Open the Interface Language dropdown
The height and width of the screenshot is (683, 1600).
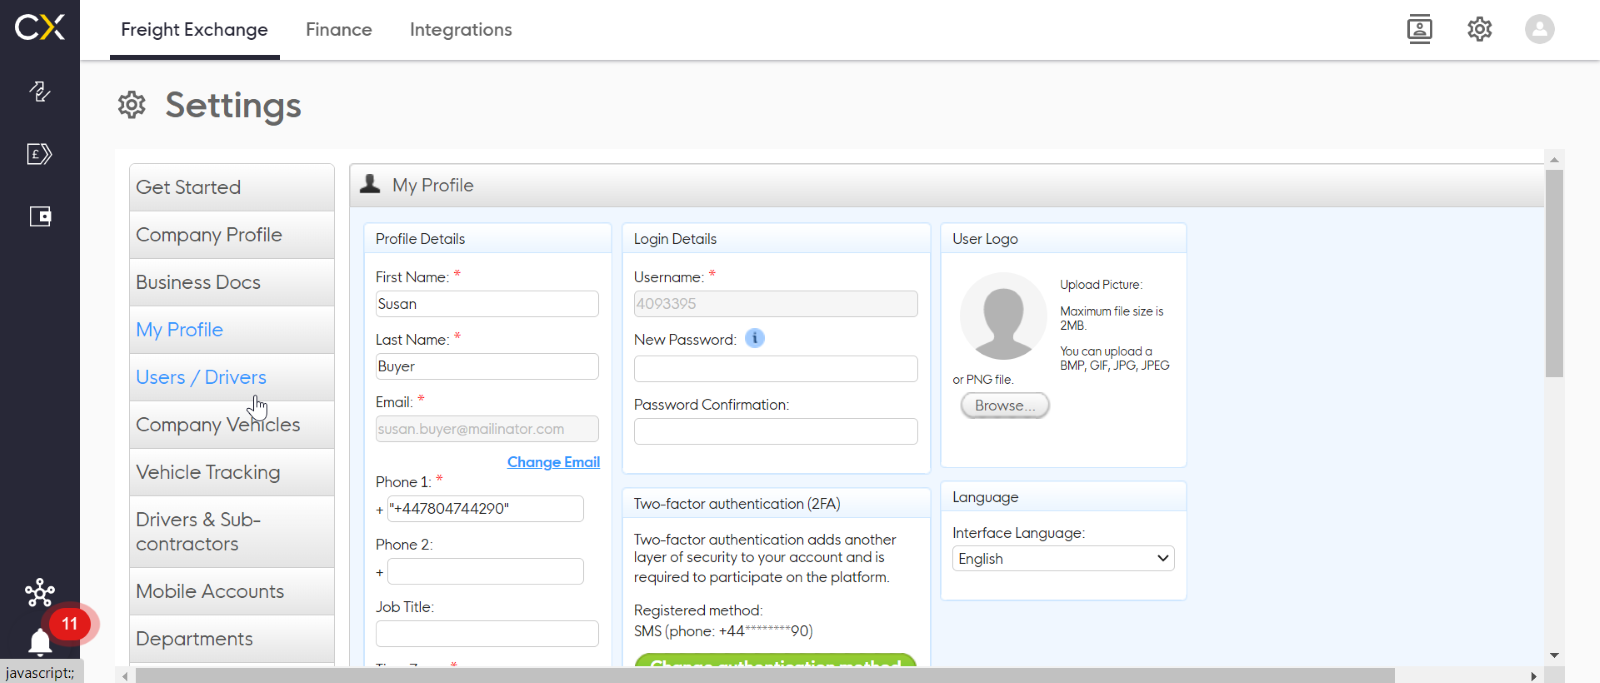(x=1063, y=558)
